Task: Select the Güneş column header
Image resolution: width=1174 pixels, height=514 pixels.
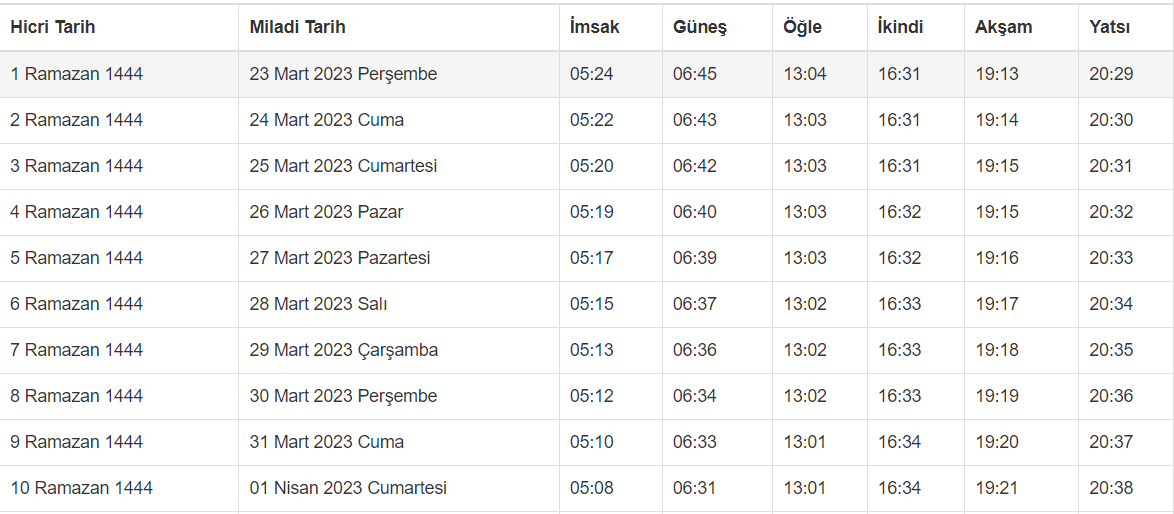Action: click(699, 27)
